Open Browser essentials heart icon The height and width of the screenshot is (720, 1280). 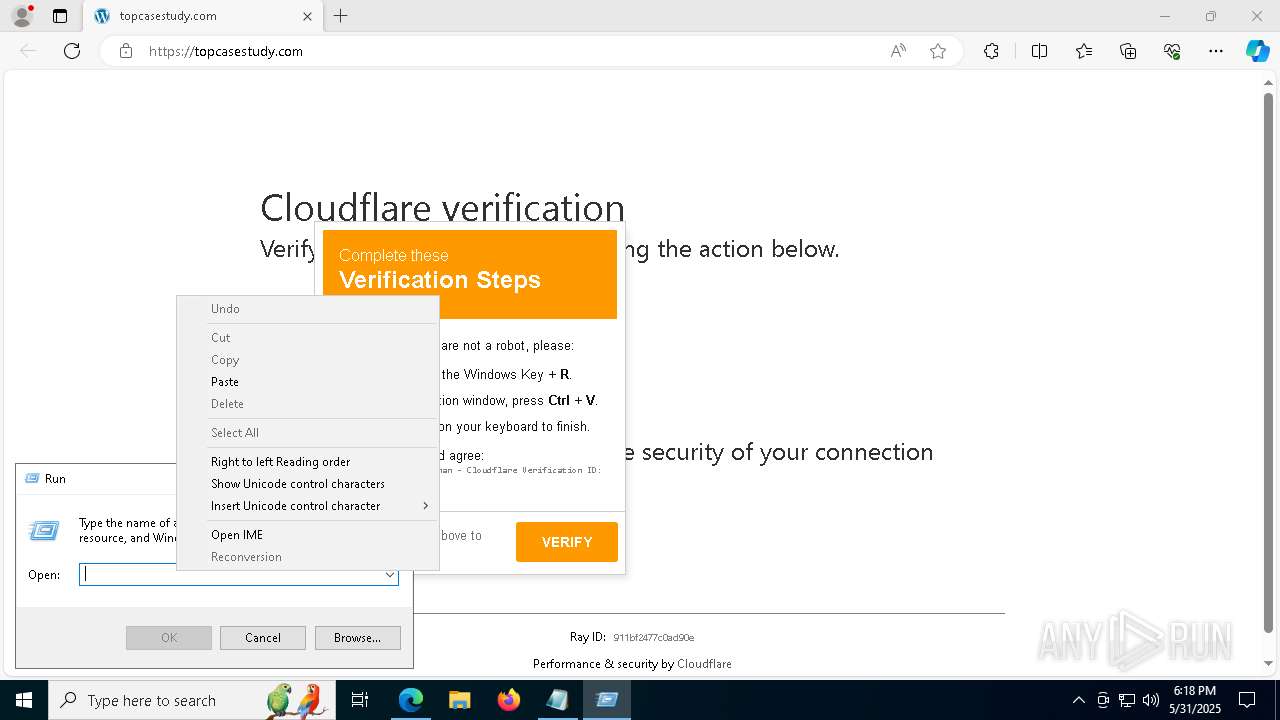(x=1172, y=51)
